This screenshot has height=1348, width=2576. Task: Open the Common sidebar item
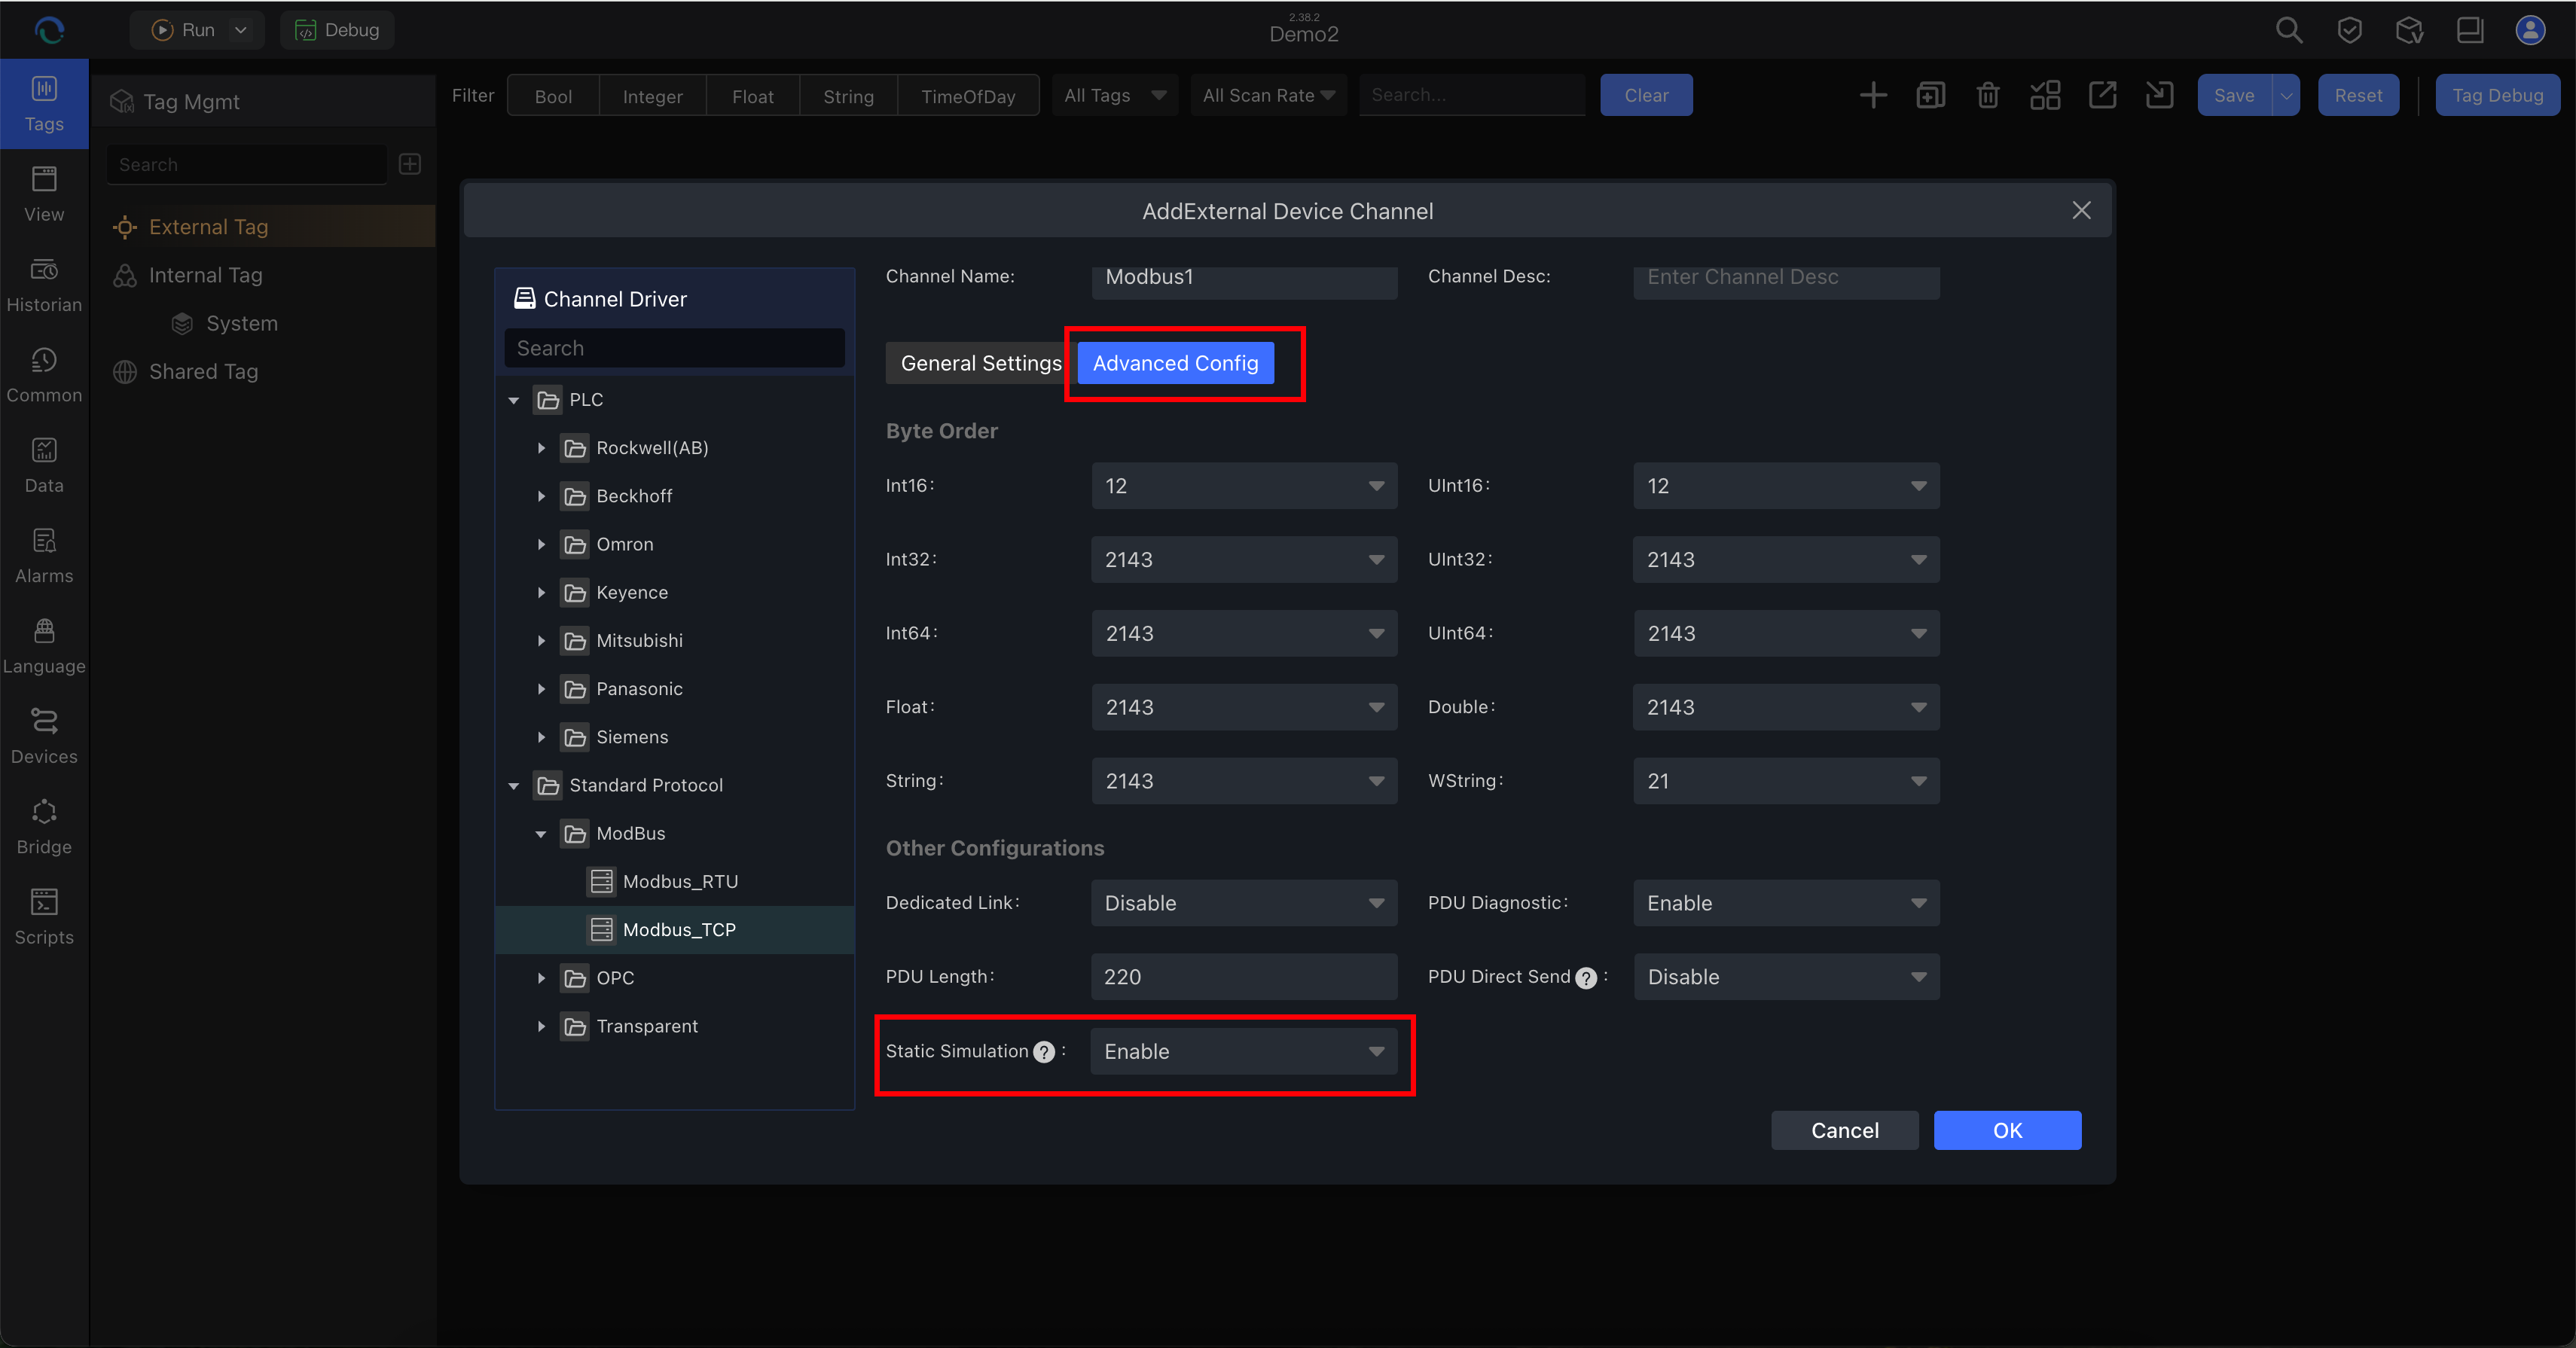44,375
